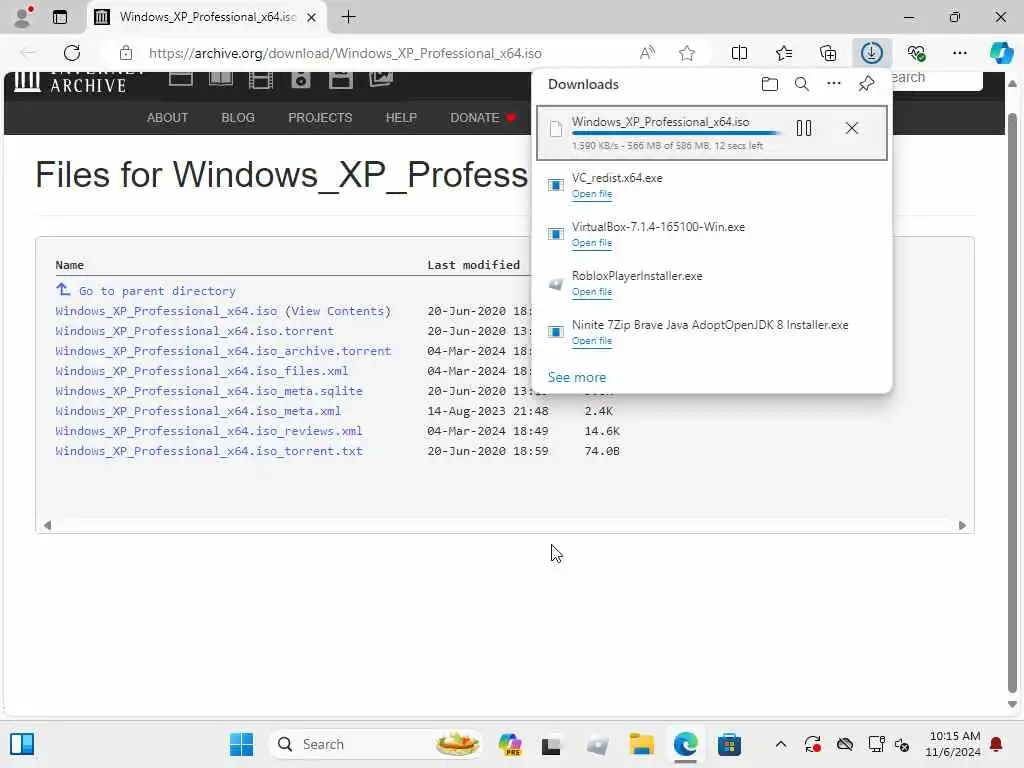Open PROJECTS in Archive navigation
The height and width of the screenshot is (768, 1024).
point(320,118)
